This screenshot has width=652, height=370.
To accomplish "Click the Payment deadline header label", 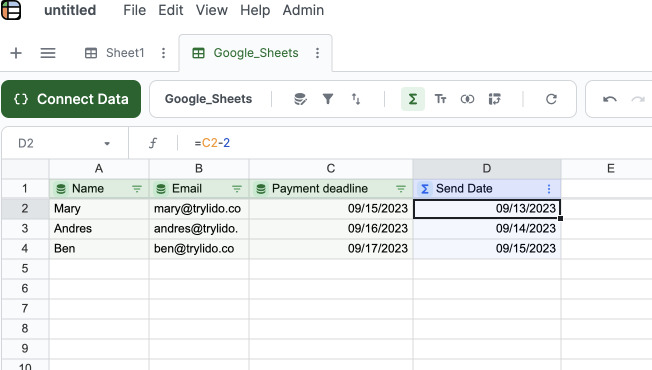I will (320, 189).
